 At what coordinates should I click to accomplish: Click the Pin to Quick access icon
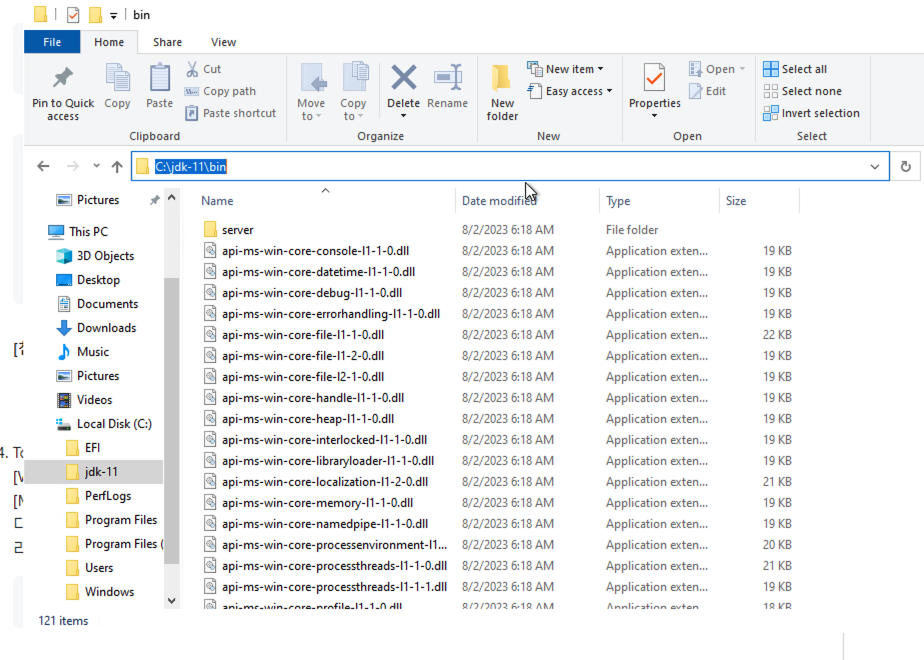(x=62, y=78)
